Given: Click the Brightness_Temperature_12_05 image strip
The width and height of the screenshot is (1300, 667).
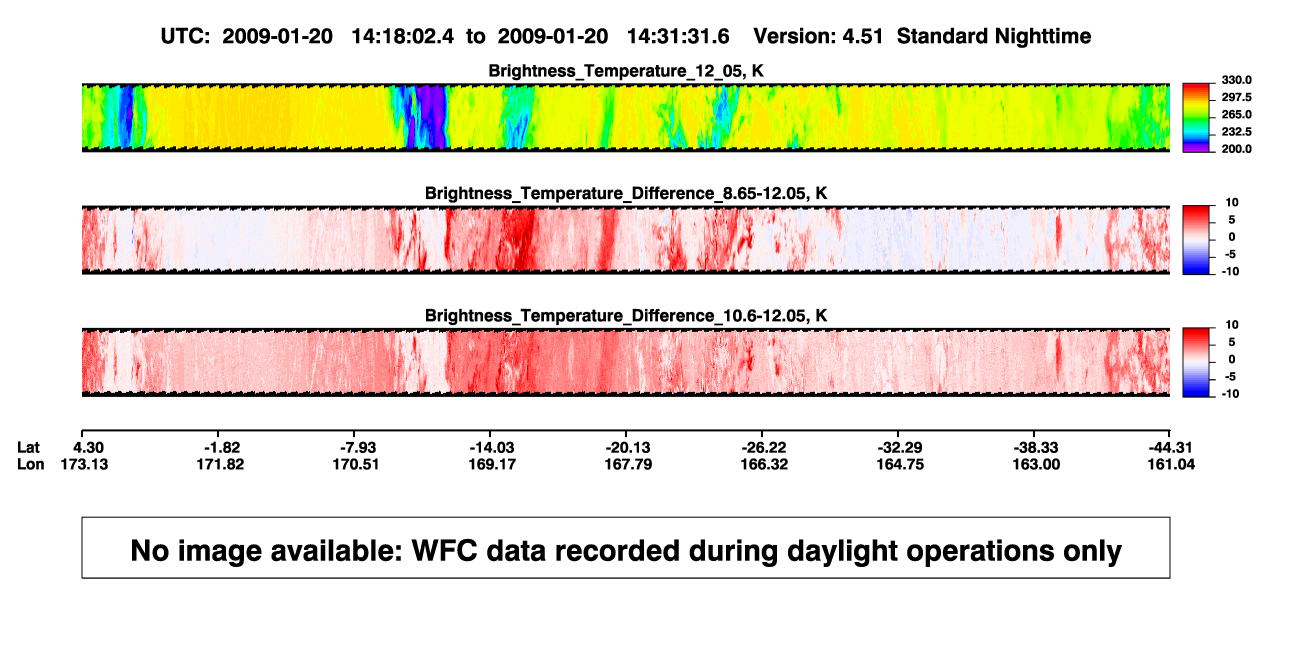Looking at the screenshot, I should tap(625, 117).
